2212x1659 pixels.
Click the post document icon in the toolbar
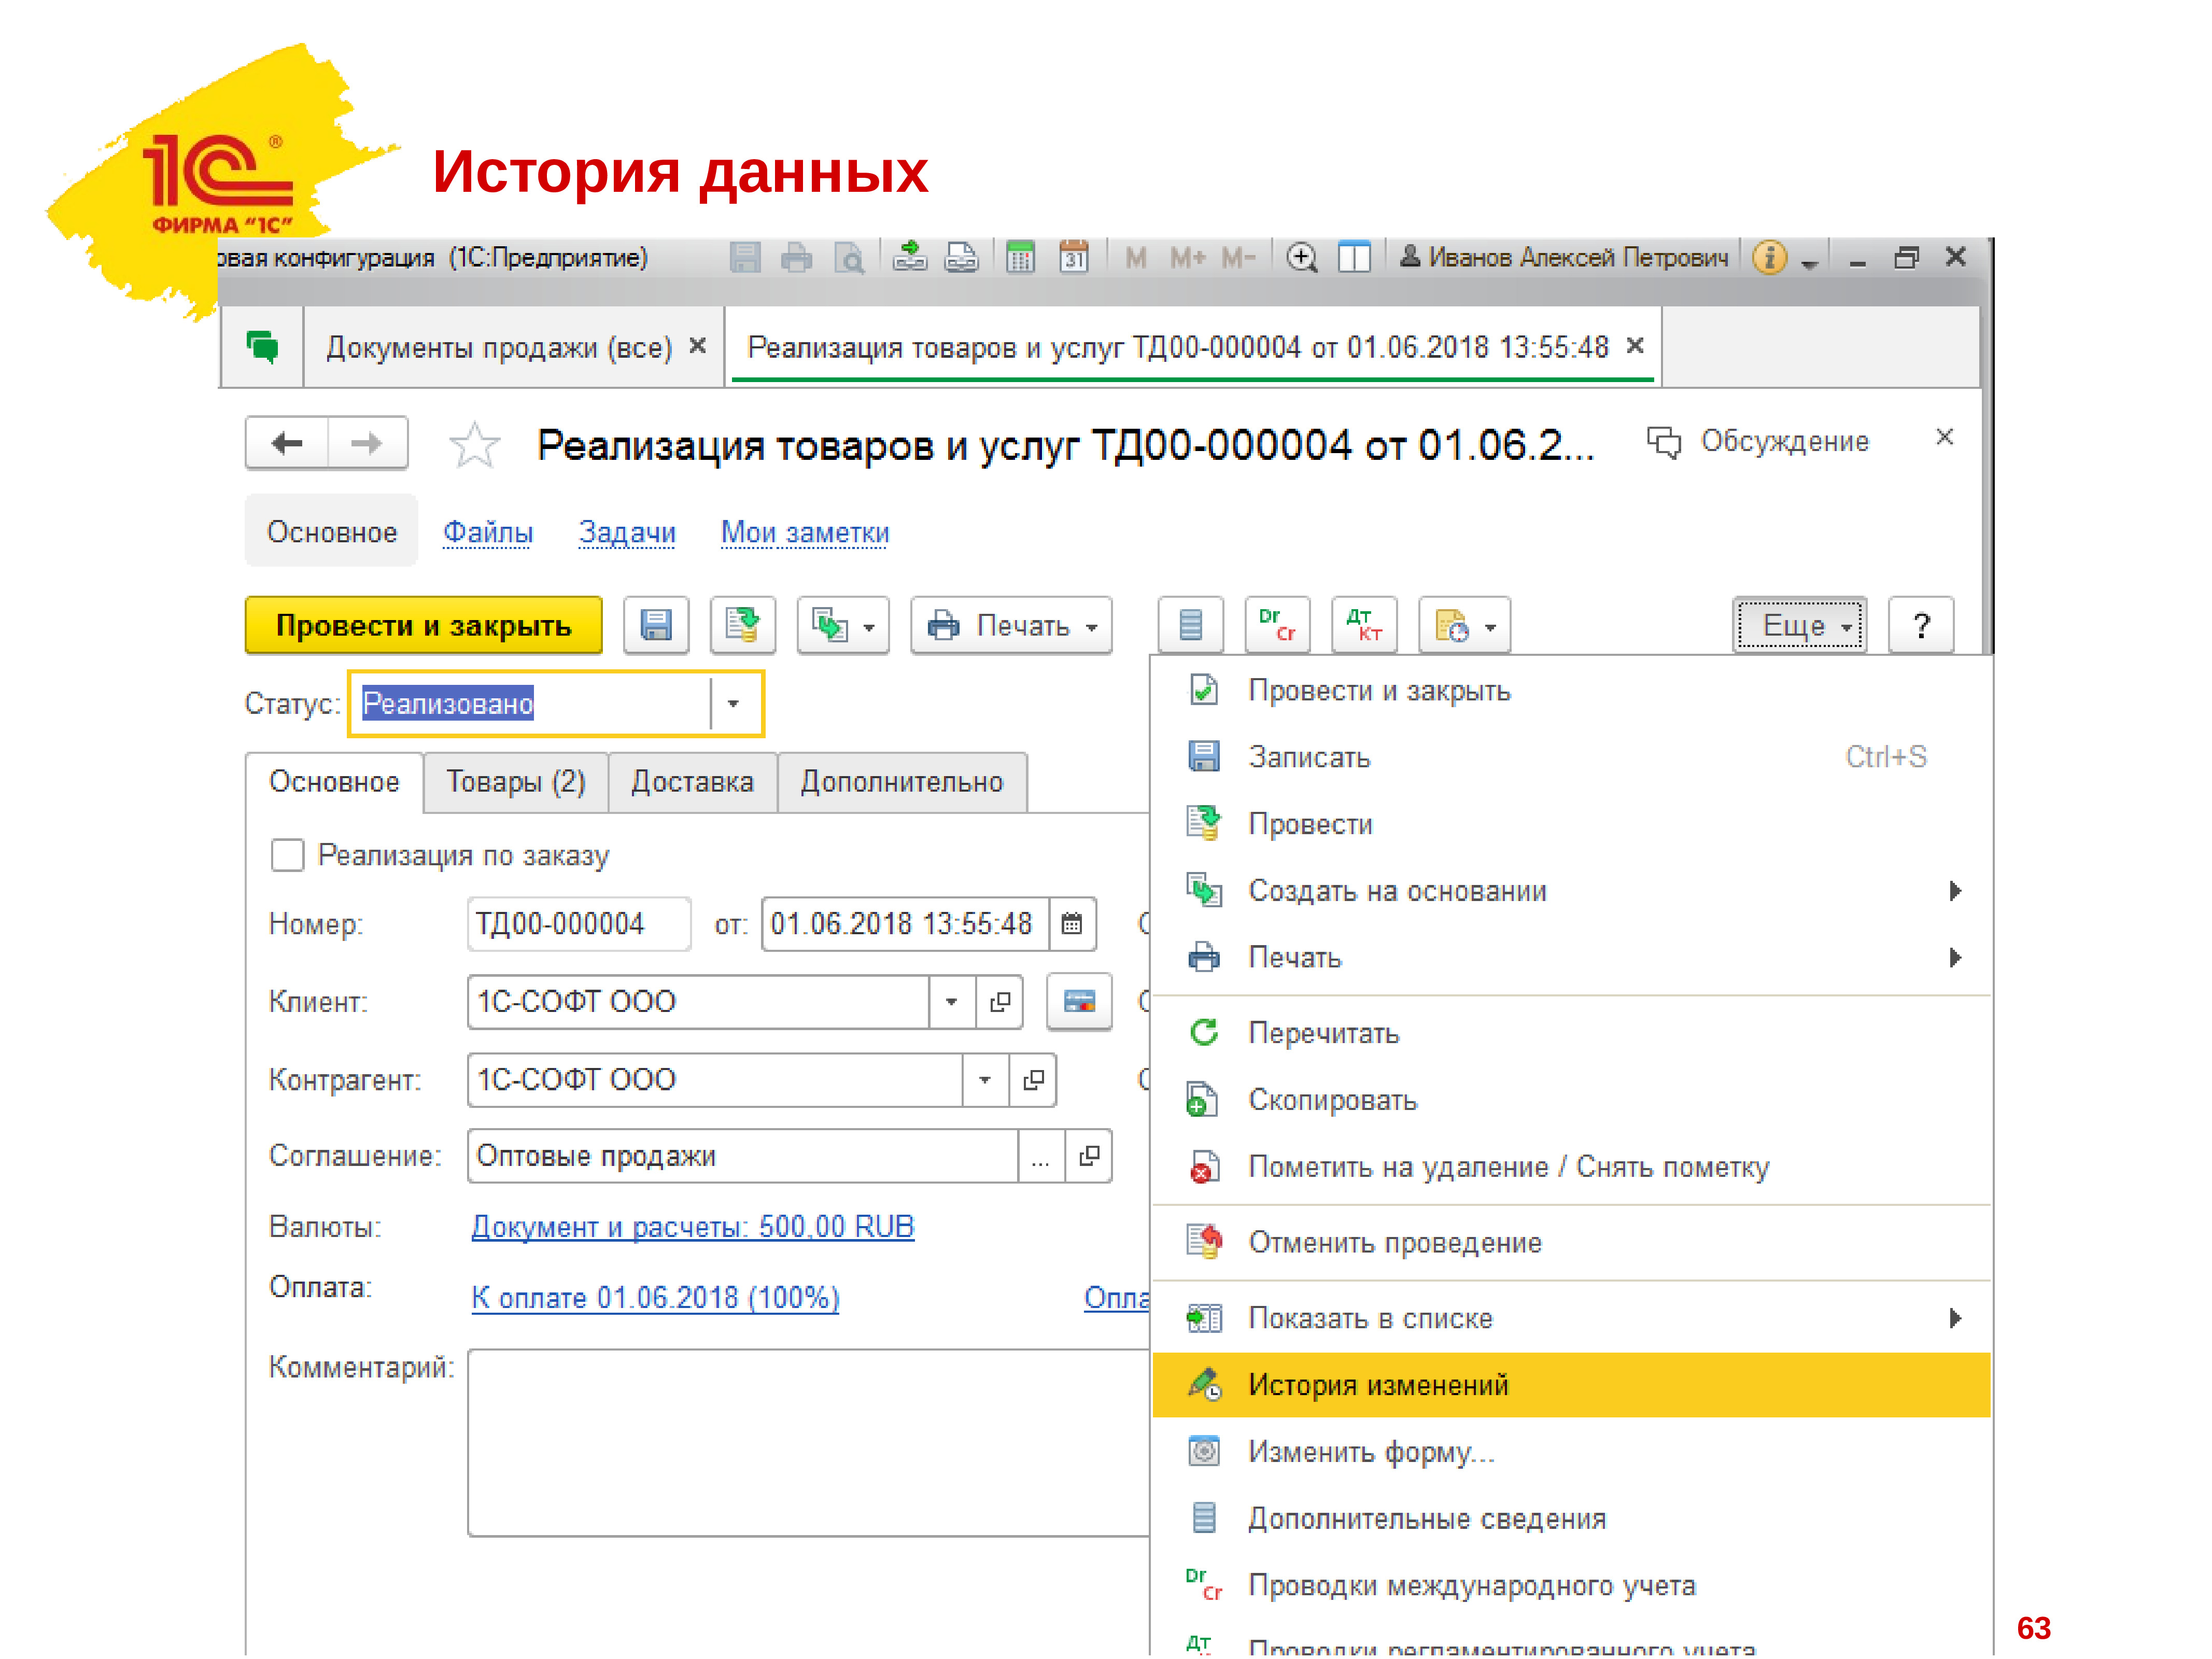pyautogui.click(x=742, y=626)
